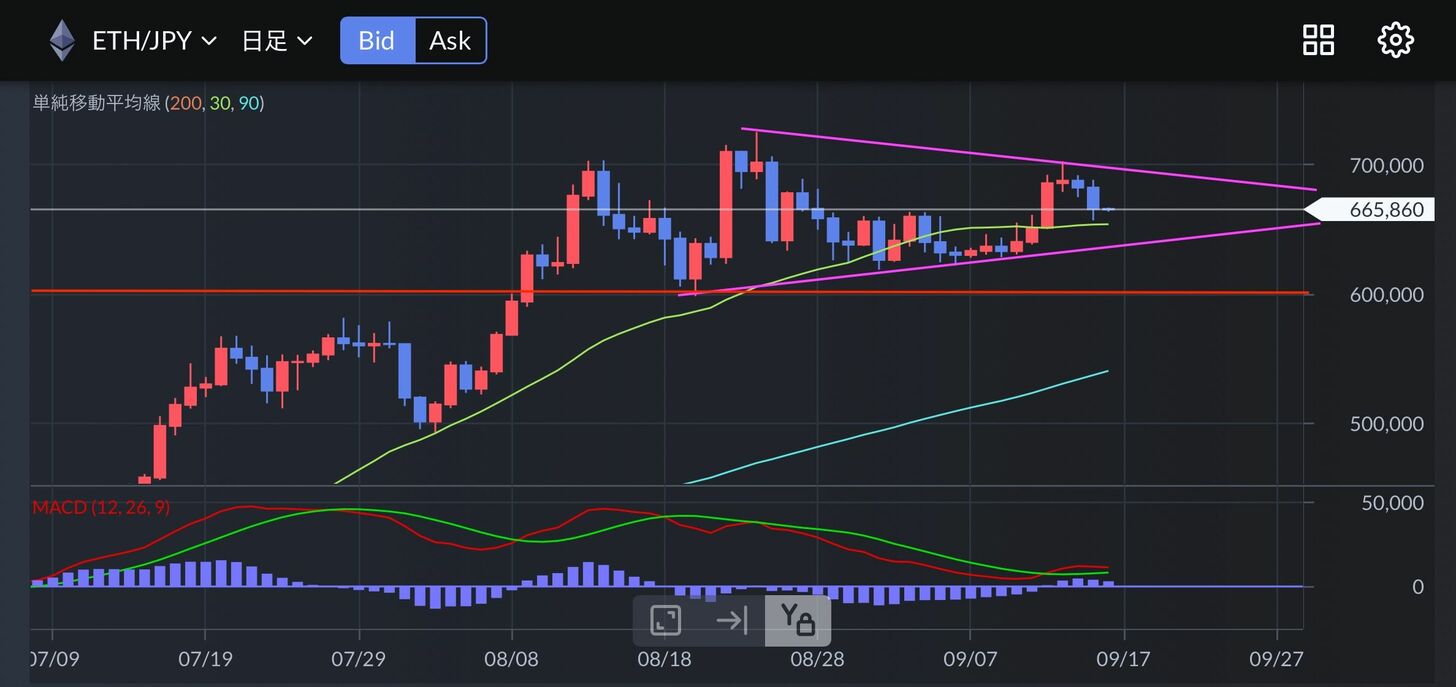Click the 665,860 current price tag
Image resolution: width=1456 pixels, height=687 pixels.
click(x=1385, y=210)
